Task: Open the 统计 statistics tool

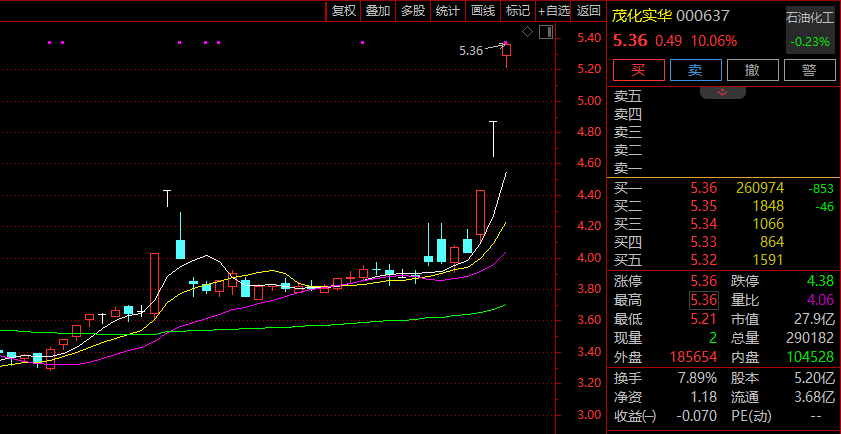Action: tap(448, 11)
